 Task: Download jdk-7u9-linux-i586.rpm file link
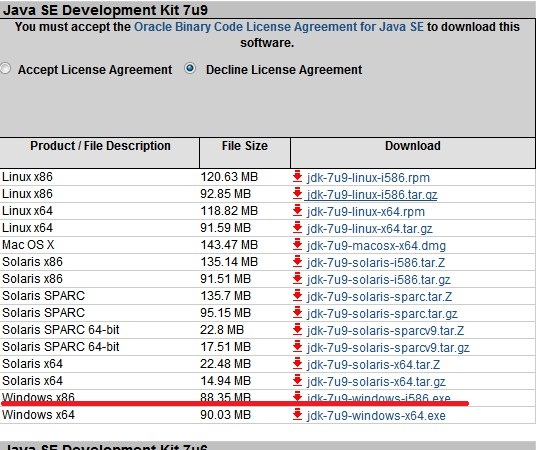click(x=368, y=178)
